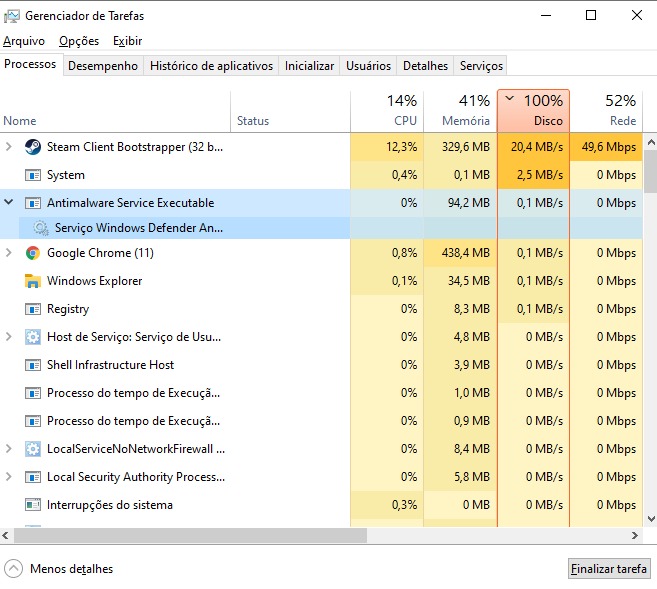Open the Usuários tab
657x589 pixels.
[x=368, y=66]
